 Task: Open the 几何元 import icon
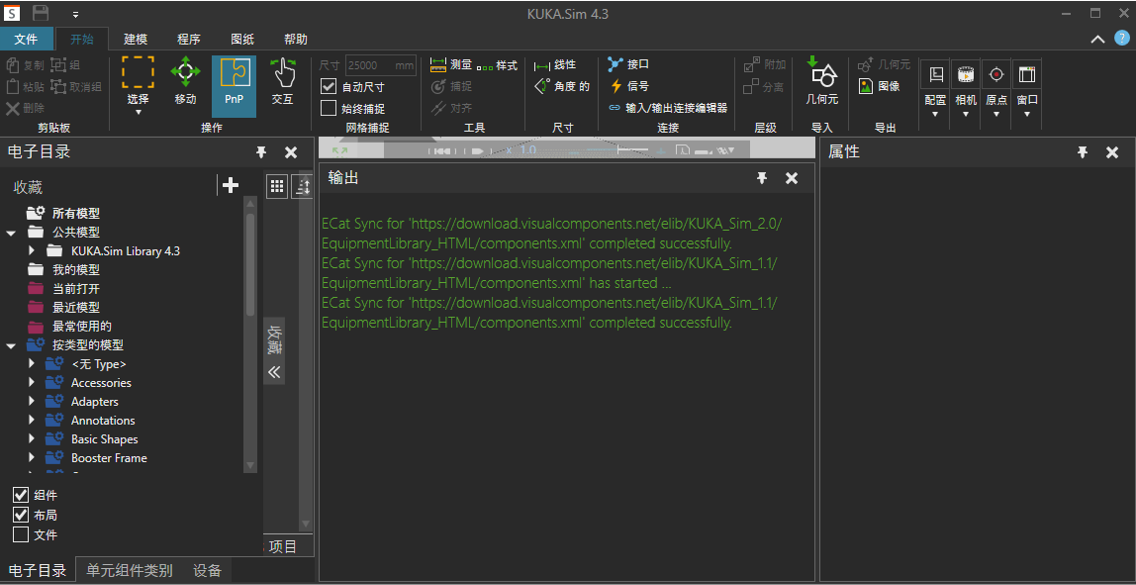click(x=822, y=75)
